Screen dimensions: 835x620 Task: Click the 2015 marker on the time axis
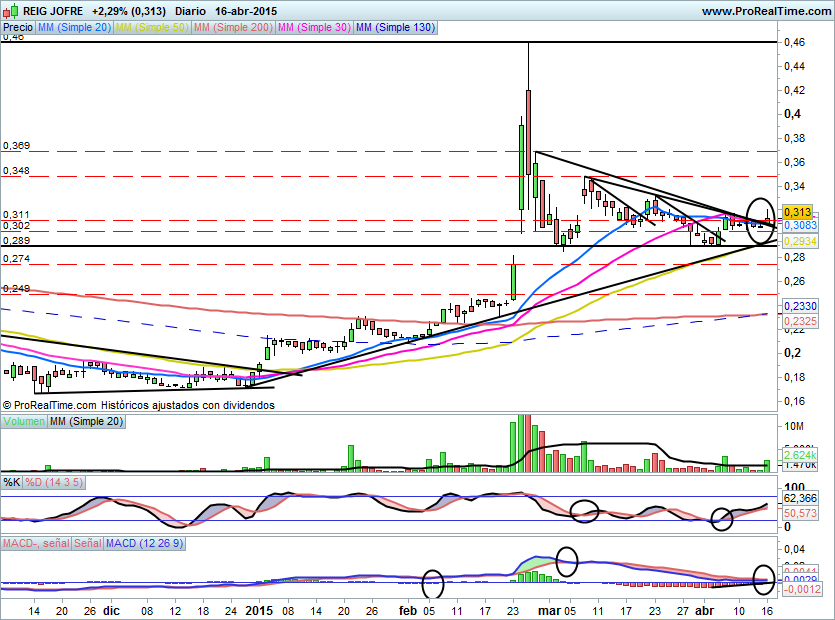pos(259,608)
